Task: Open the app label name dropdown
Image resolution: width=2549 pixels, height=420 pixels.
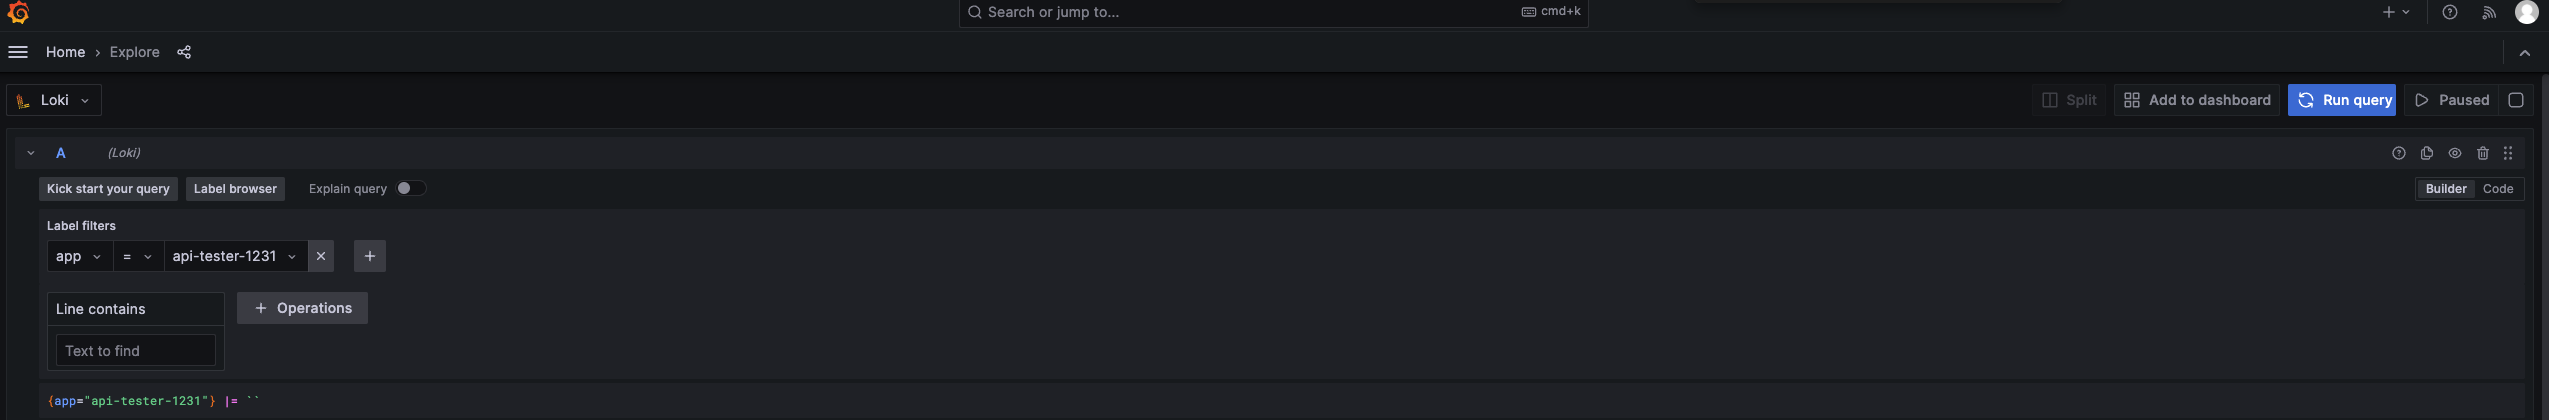Action: tap(79, 256)
